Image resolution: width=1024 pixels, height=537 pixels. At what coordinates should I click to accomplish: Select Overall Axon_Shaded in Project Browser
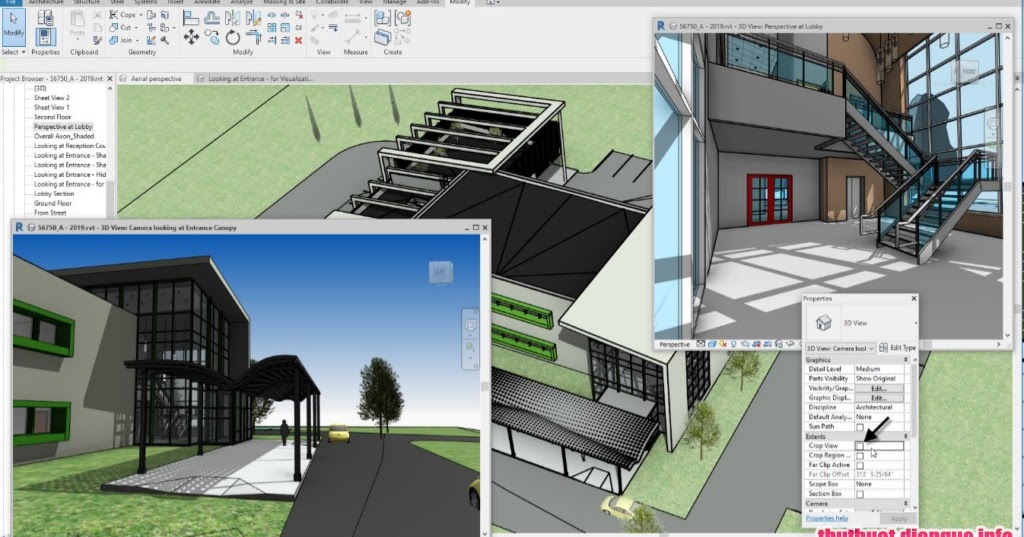pos(64,137)
